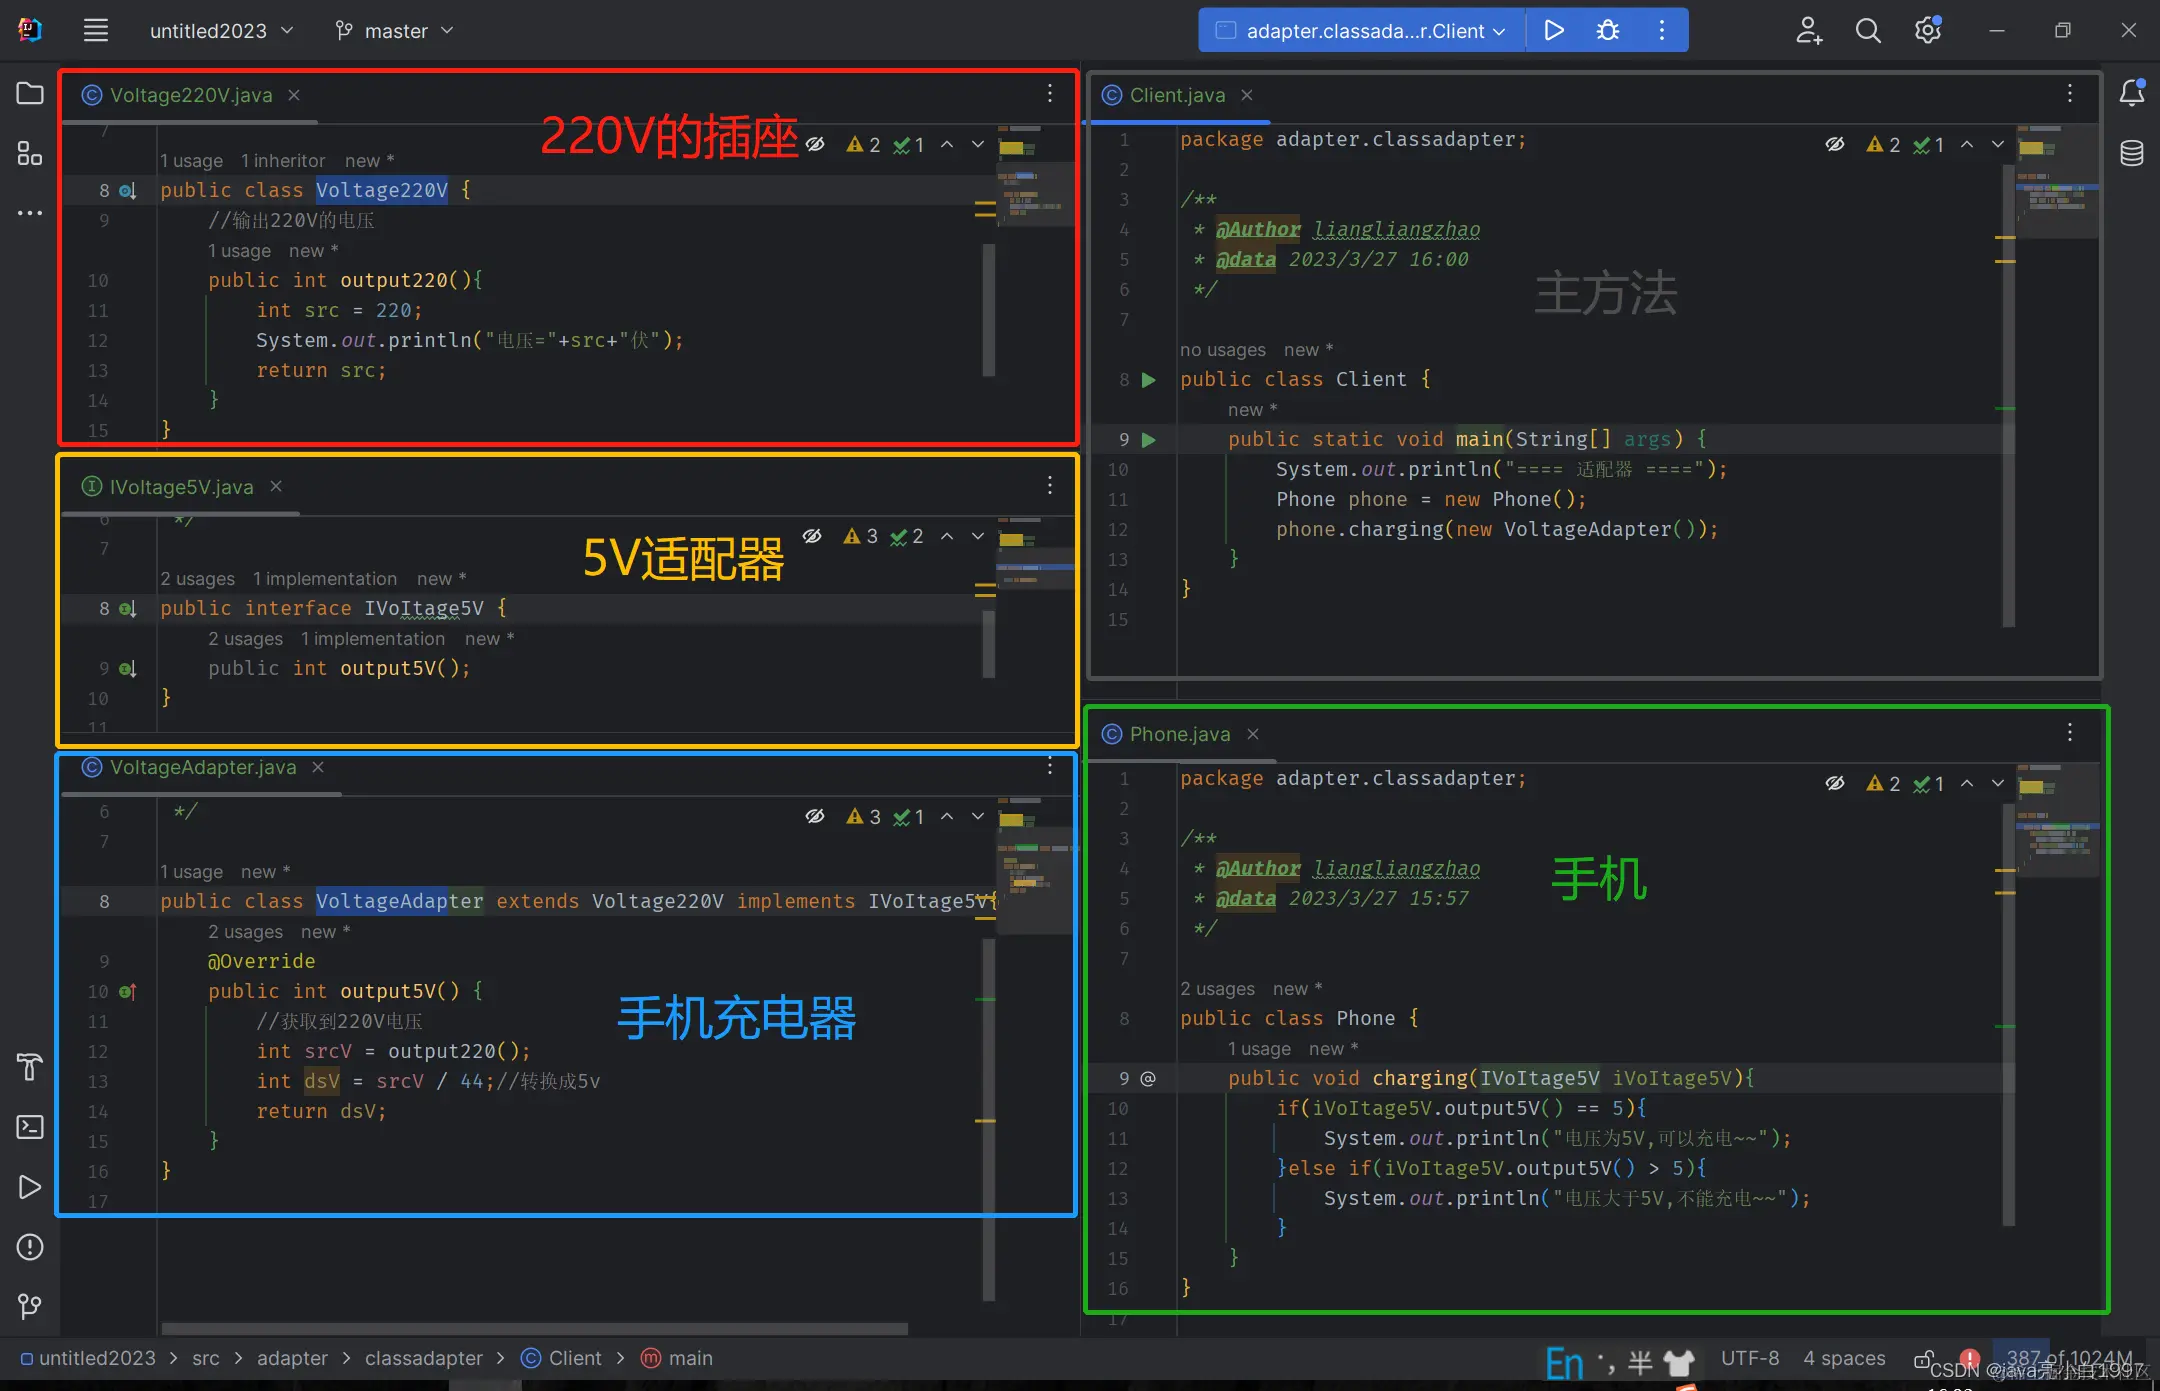Open the Database tool window on the right
The image size is (2160, 1391).
[2132, 153]
